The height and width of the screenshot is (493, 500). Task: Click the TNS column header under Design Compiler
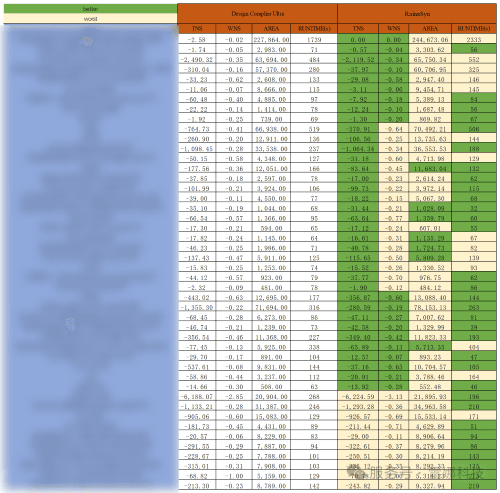(x=197, y=29)
